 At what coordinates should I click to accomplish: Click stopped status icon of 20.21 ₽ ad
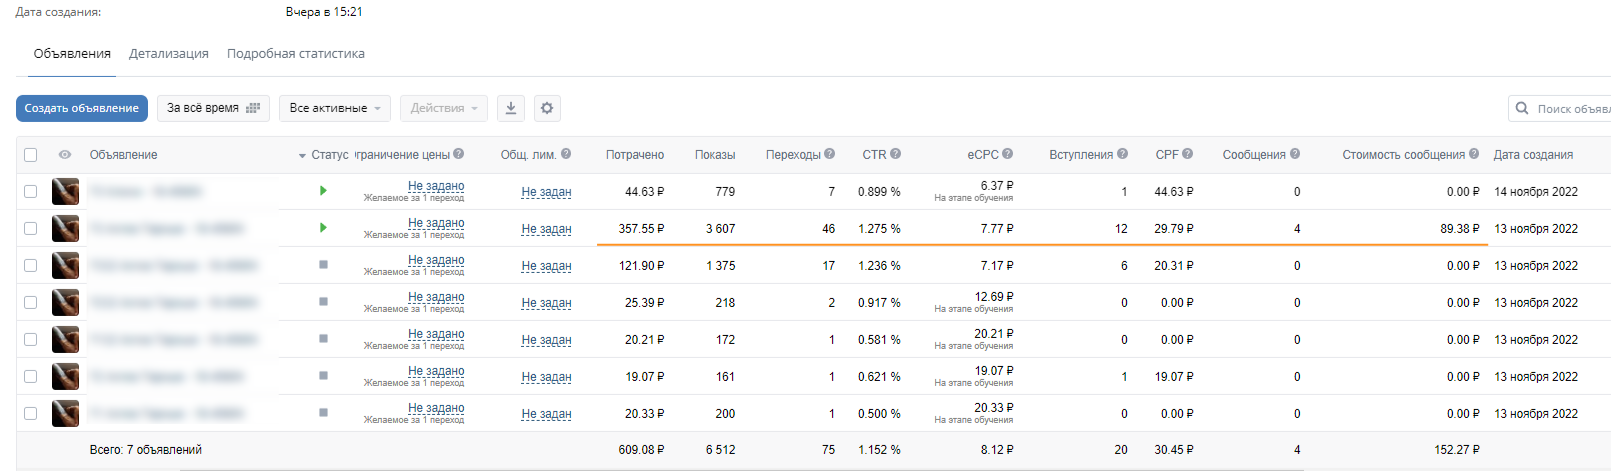point(323,338)
